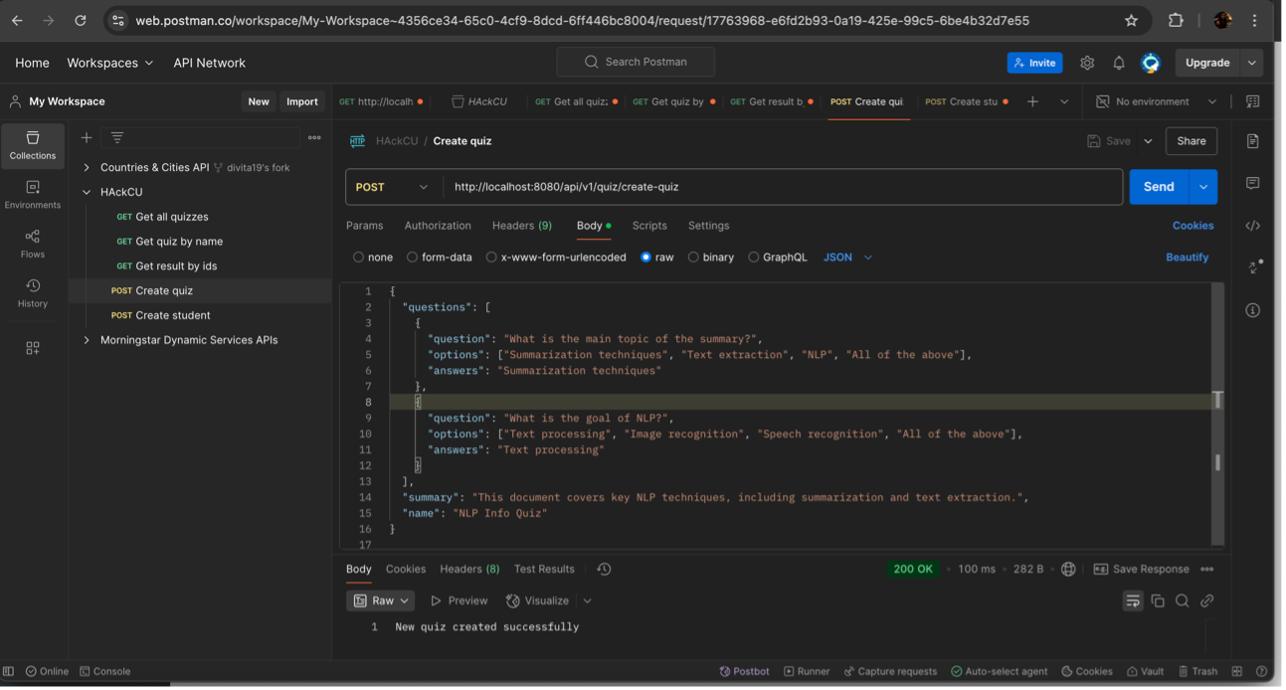The image size is (1286, 690).
Task: Copy the response body
Action: point(1158,601)
